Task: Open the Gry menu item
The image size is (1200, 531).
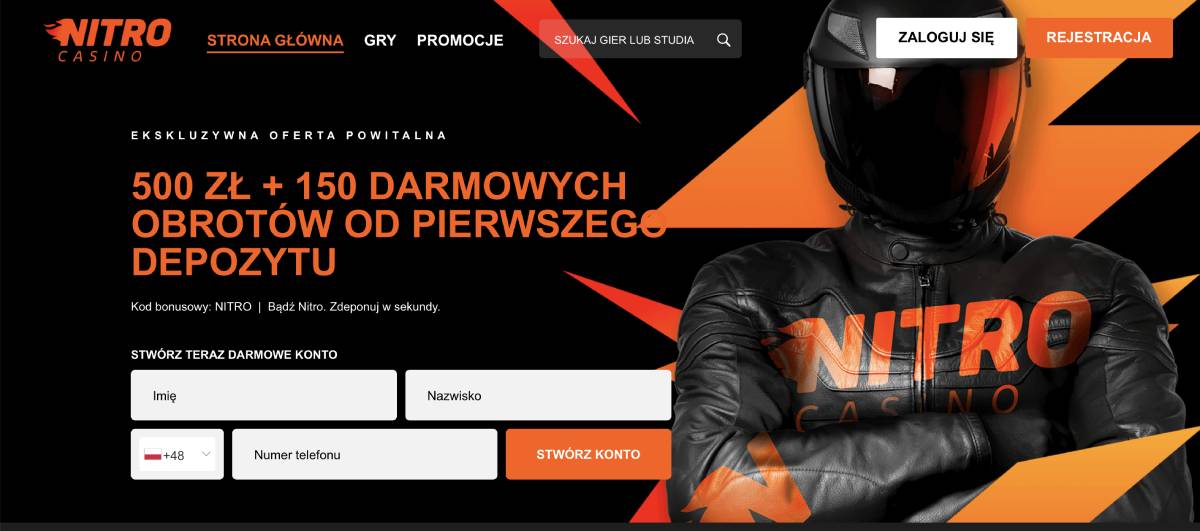Action: pyautogui.click(x=380, y=41)
